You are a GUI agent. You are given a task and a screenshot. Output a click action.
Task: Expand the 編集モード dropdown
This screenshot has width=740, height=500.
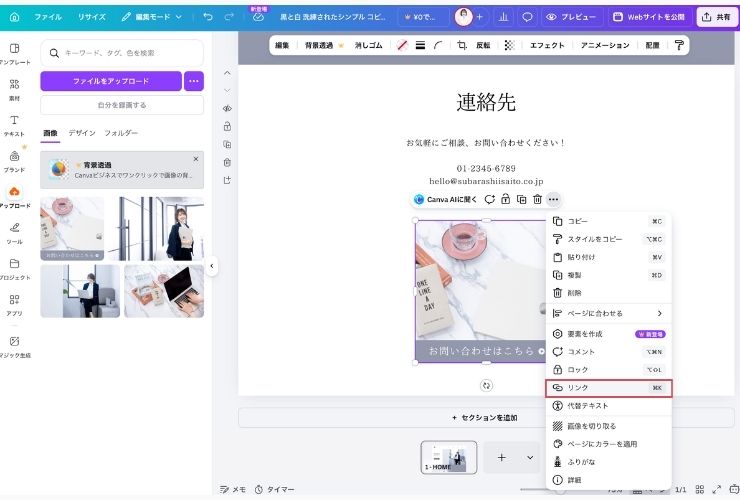(x=152, y=17)
